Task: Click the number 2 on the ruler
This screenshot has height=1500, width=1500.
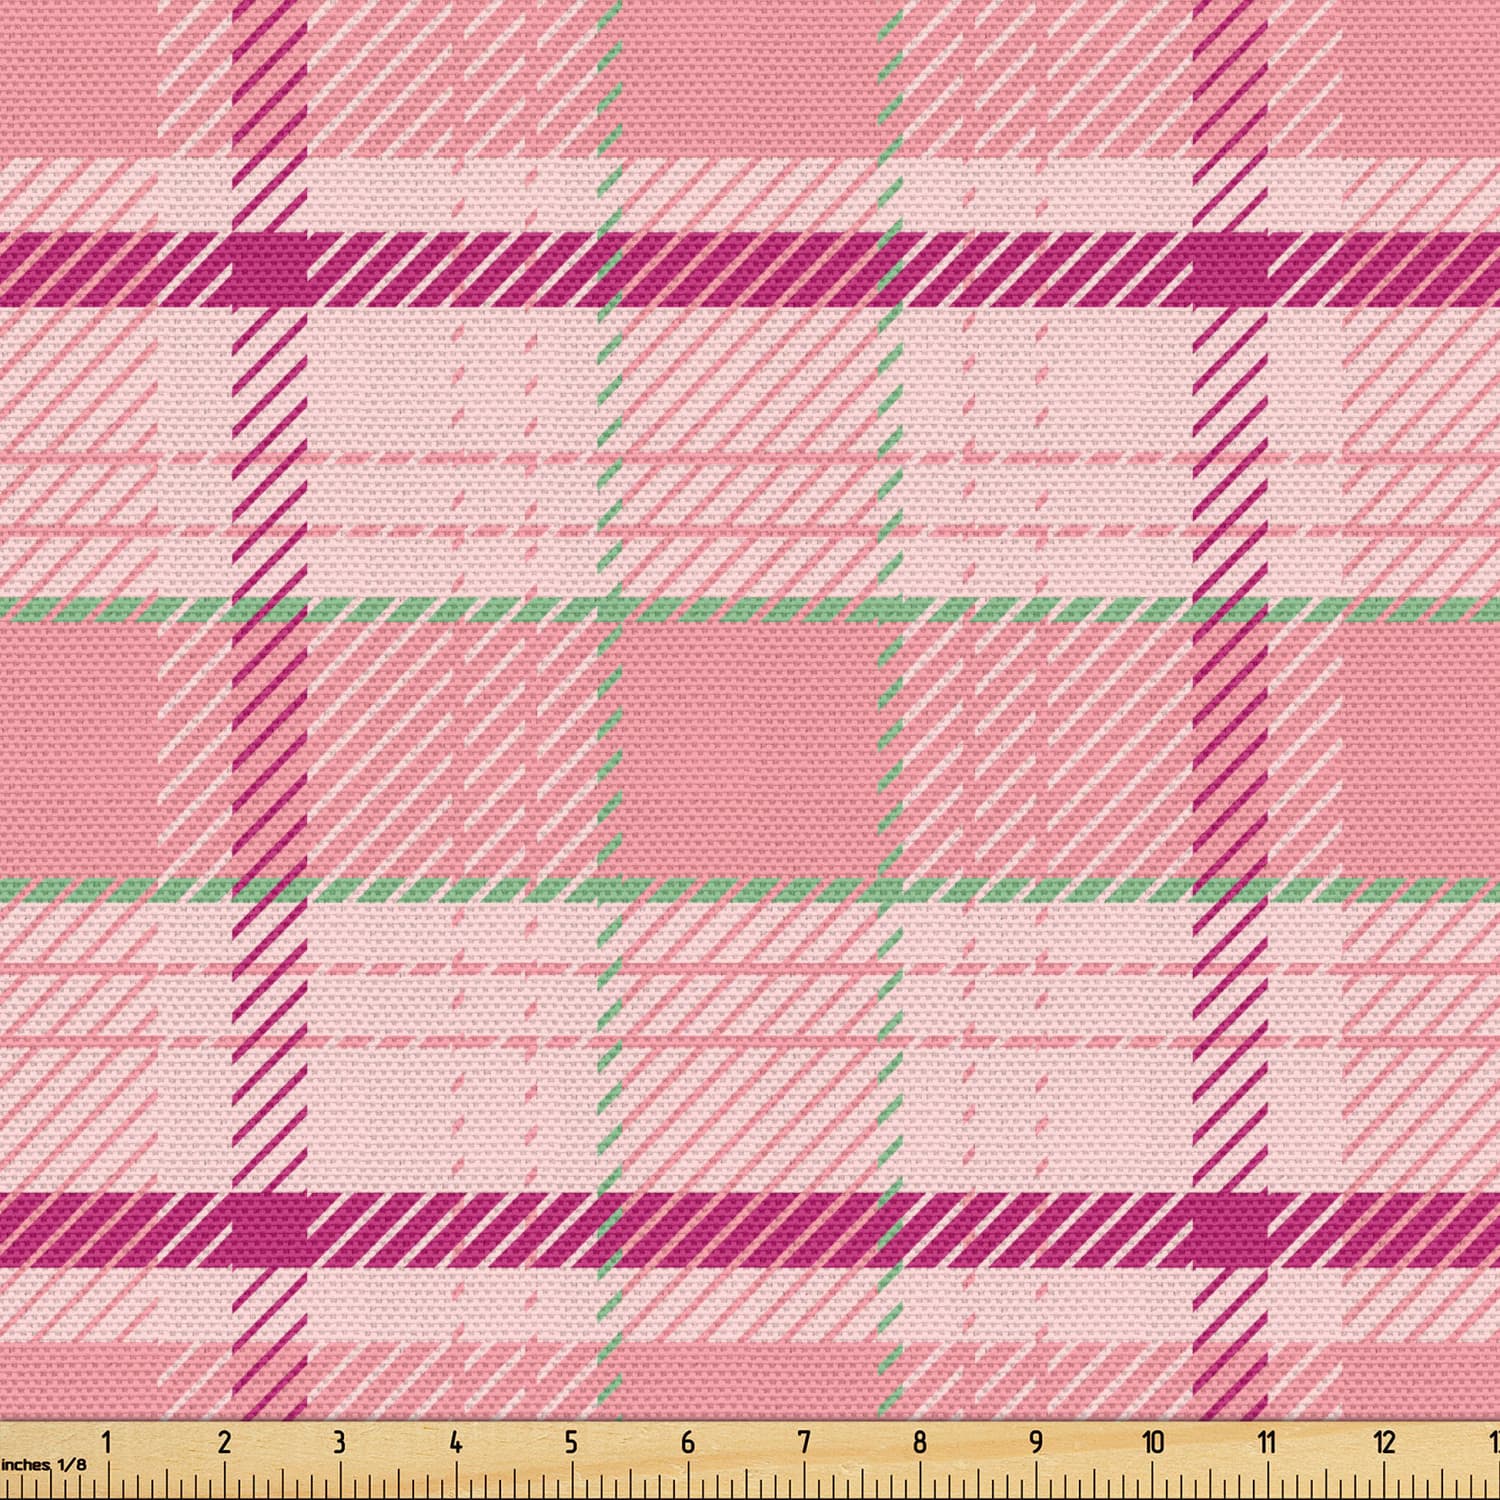Action: [x=224, y=1441]
